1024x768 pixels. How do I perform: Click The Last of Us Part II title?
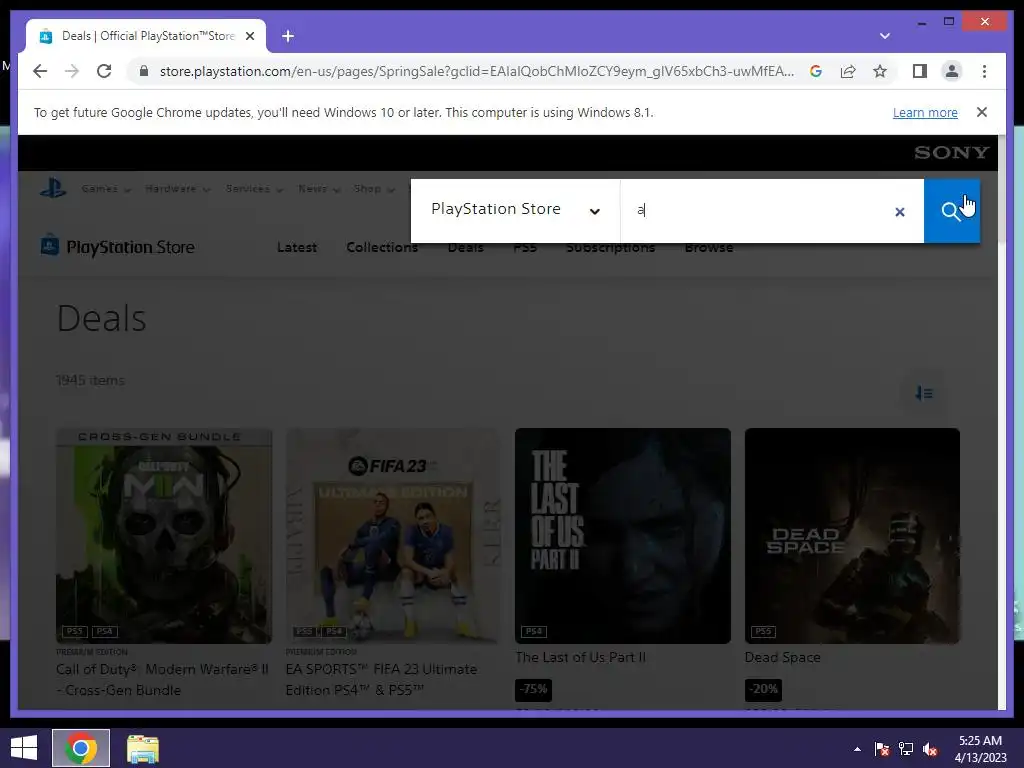(x=581, y=657)
